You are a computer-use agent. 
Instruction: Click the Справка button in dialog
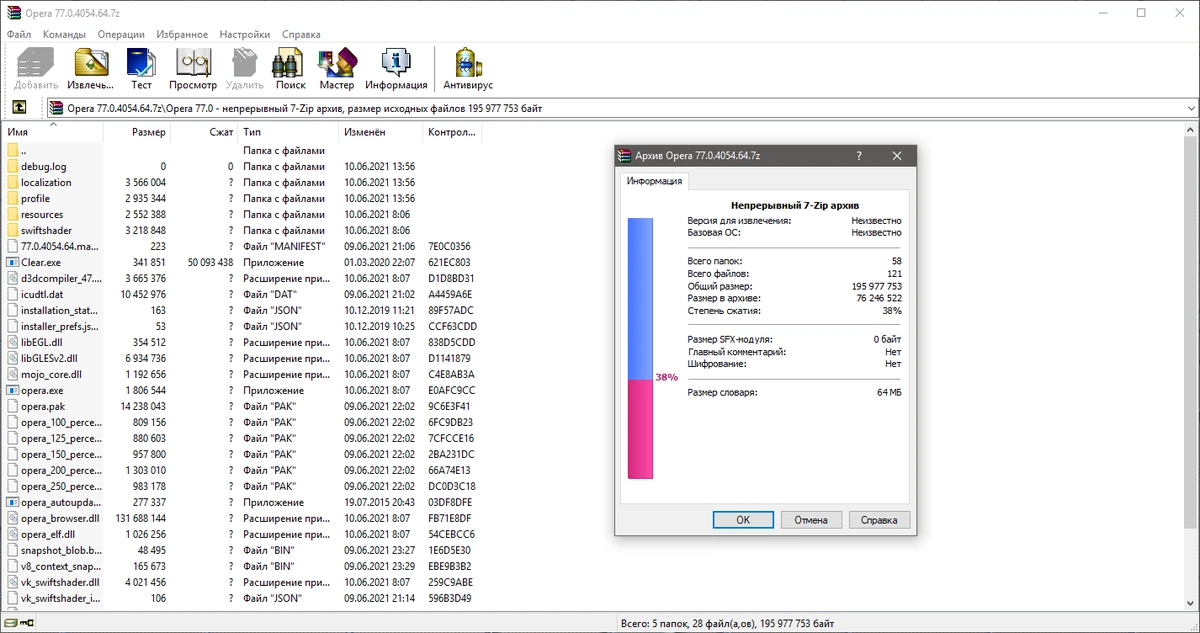point(879,520)
